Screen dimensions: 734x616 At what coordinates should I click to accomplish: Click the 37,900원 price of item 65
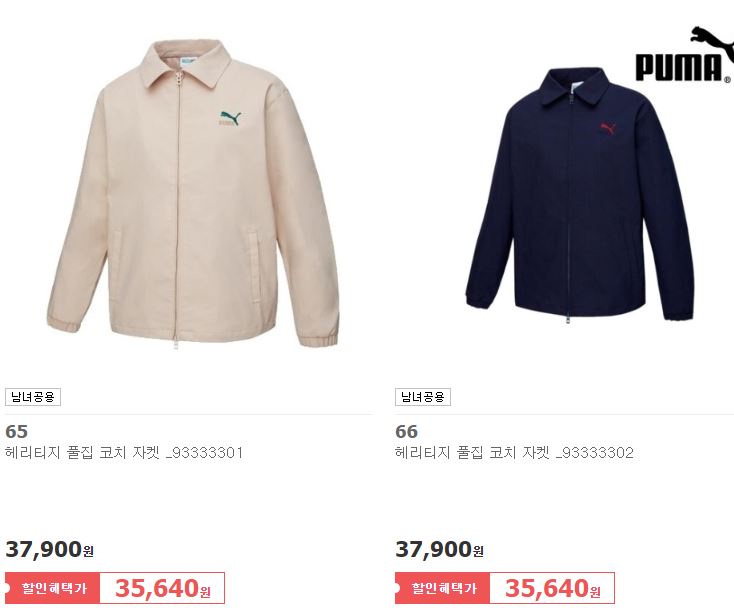coord(49,549)
